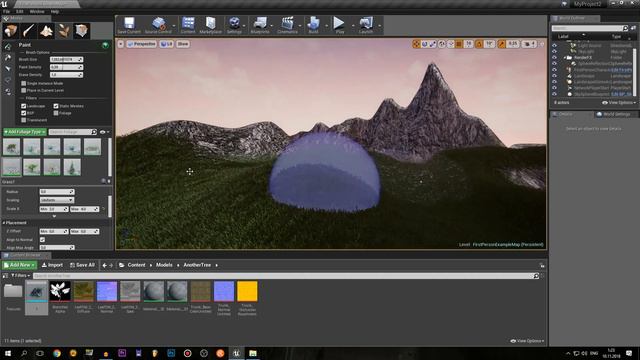Check the Foliage filter checkbox

[56, 113]
